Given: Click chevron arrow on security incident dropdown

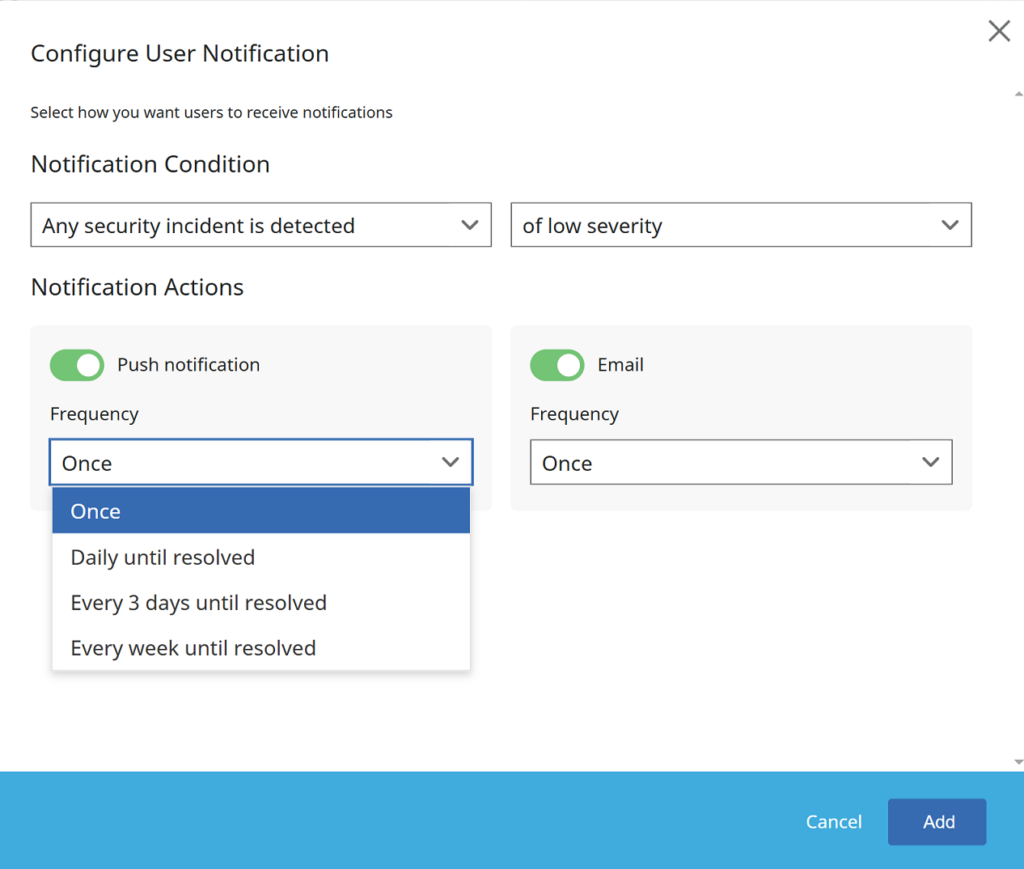Looking at the screenshot, I should tap(469, 225).
